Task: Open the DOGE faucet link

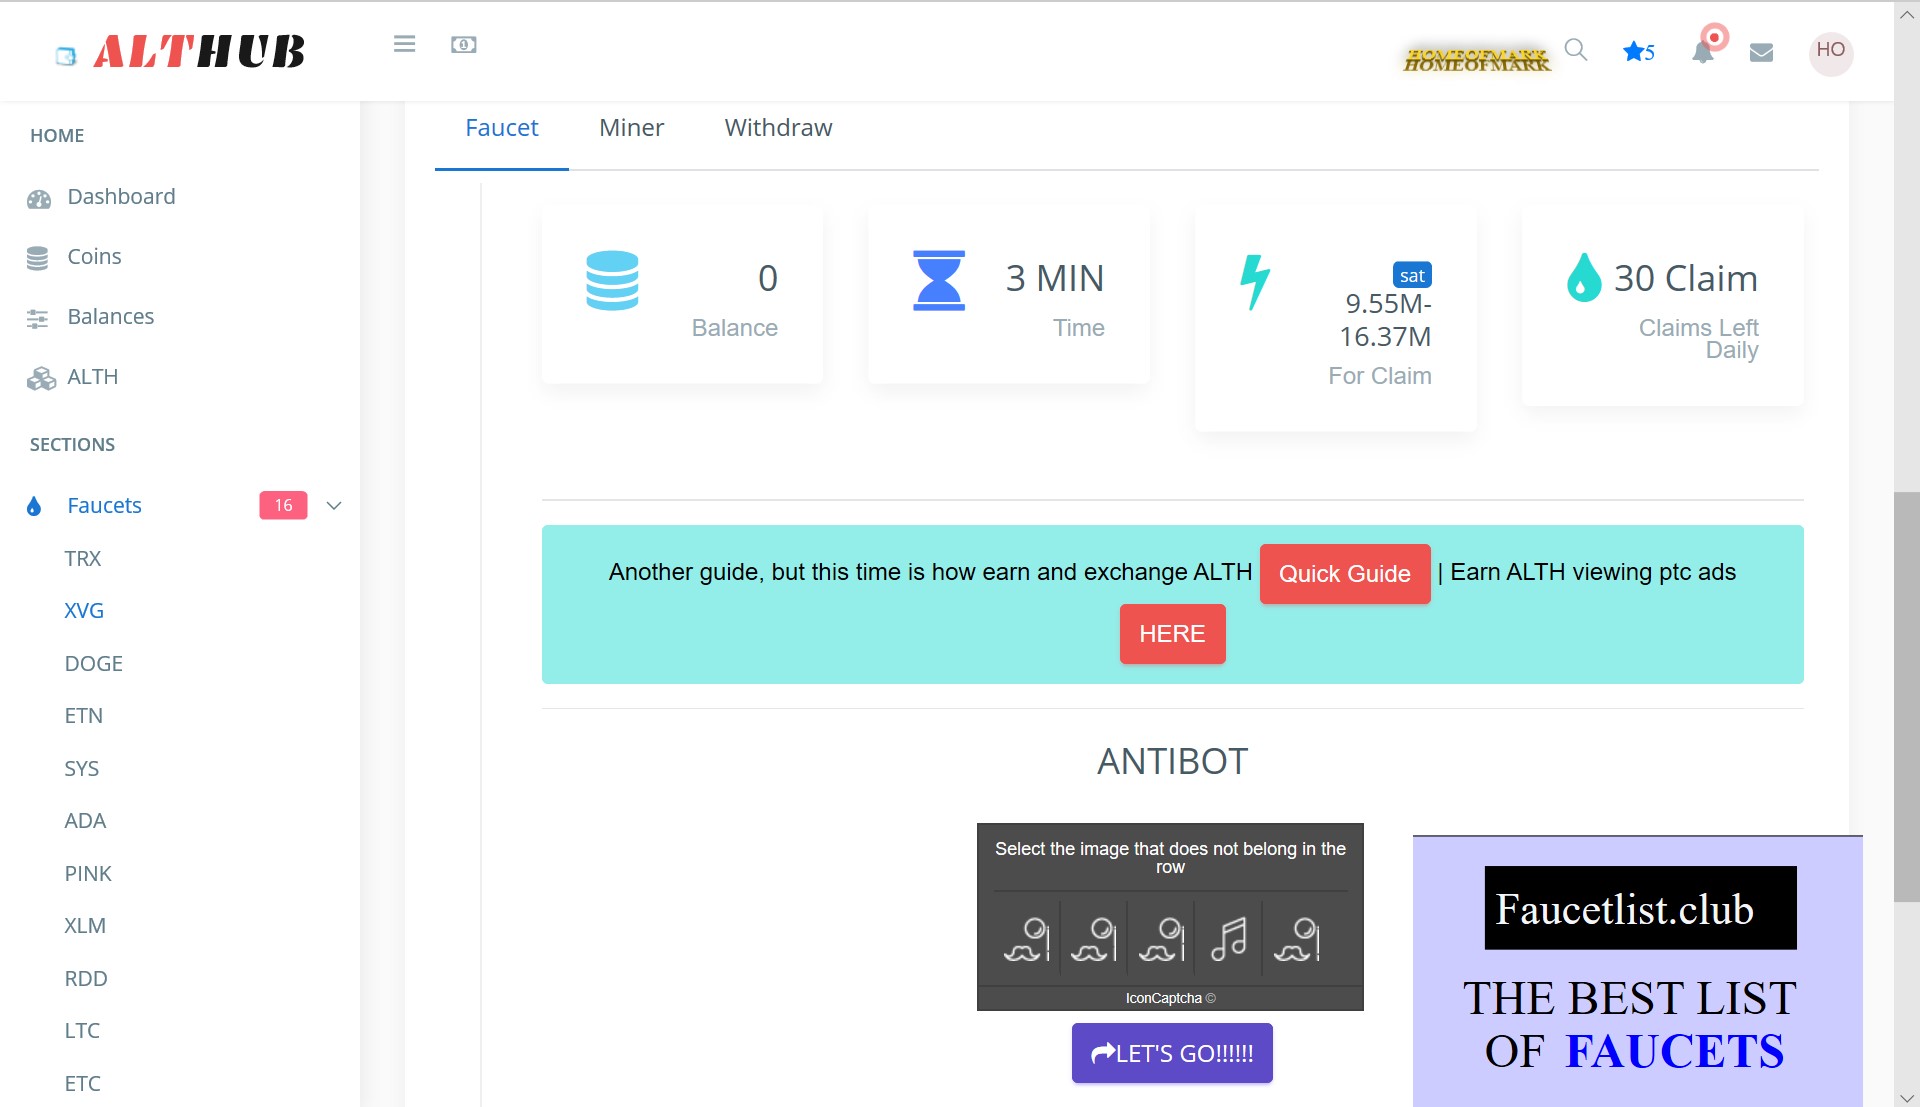Action: pyautogui.click(x=93, y=664)
